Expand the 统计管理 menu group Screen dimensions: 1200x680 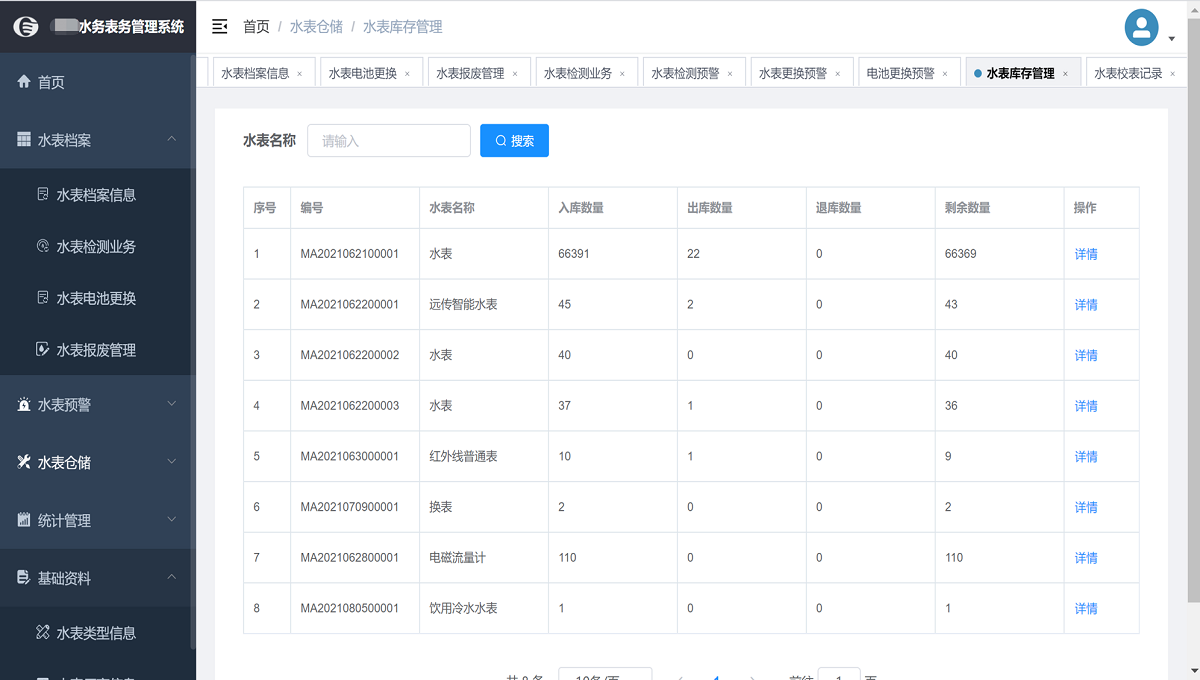(171, 520)
